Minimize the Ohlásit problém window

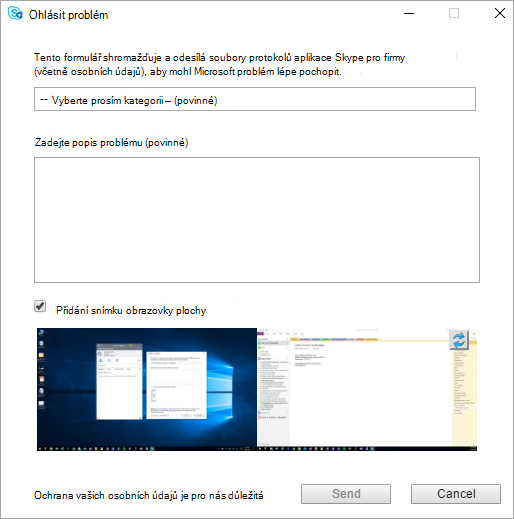pos(409,14)
